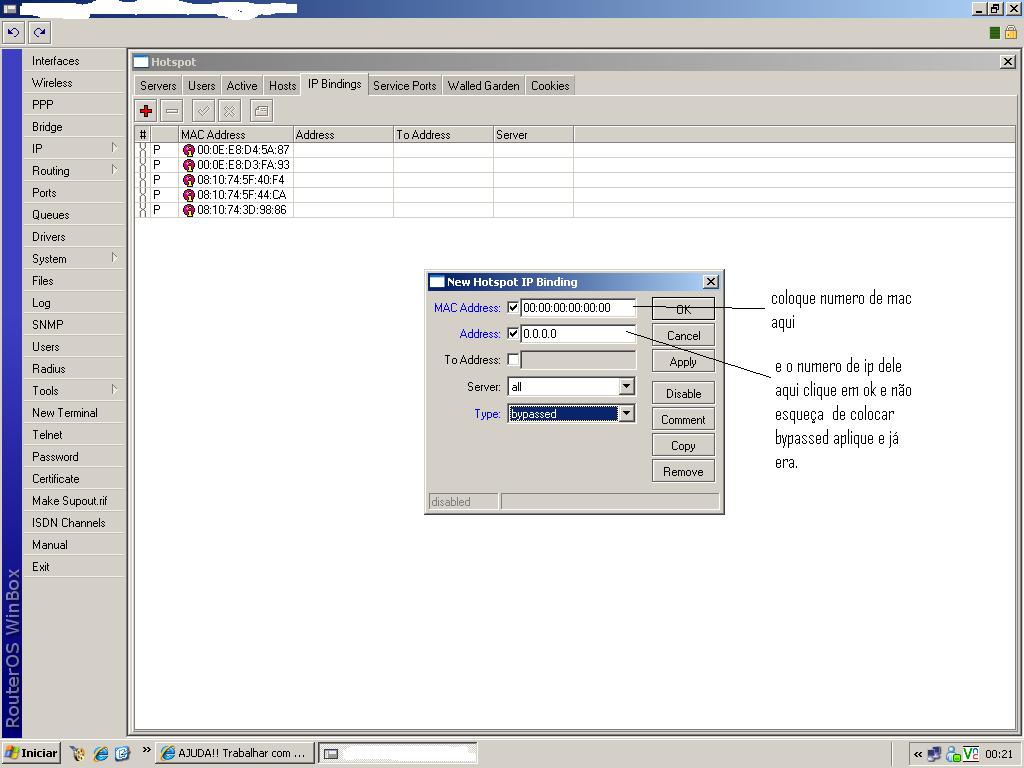Toggle the MAC Address checkbox
This screenshot has width=1024, height=768.
pyautogui.click(x=513, y=308)
